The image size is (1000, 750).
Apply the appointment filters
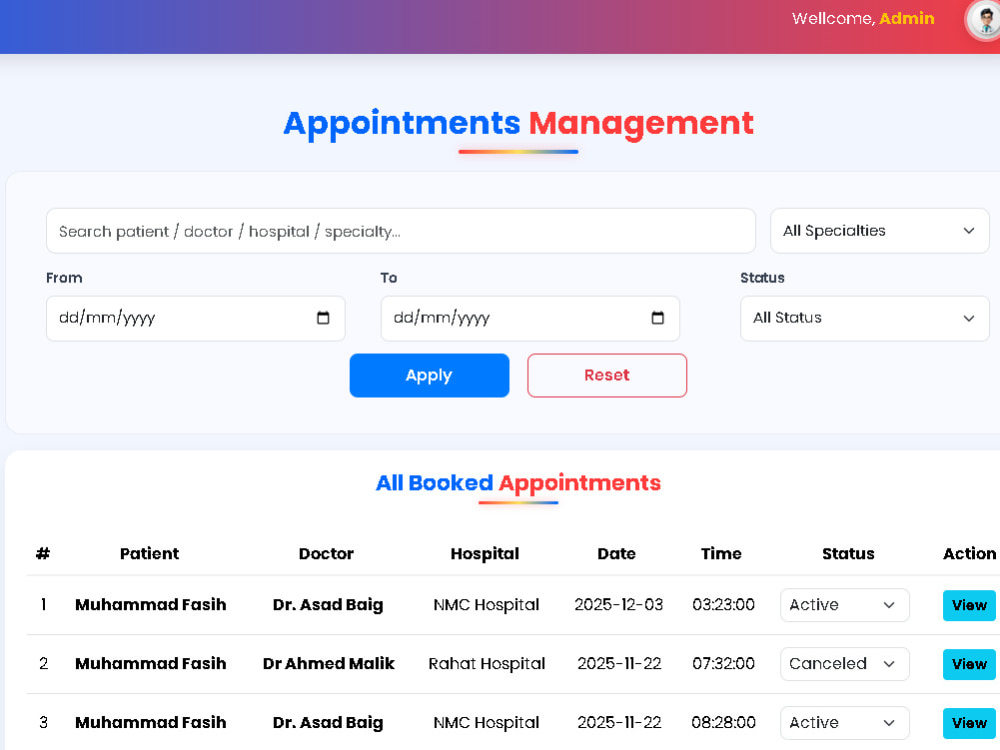click(429, 375)
